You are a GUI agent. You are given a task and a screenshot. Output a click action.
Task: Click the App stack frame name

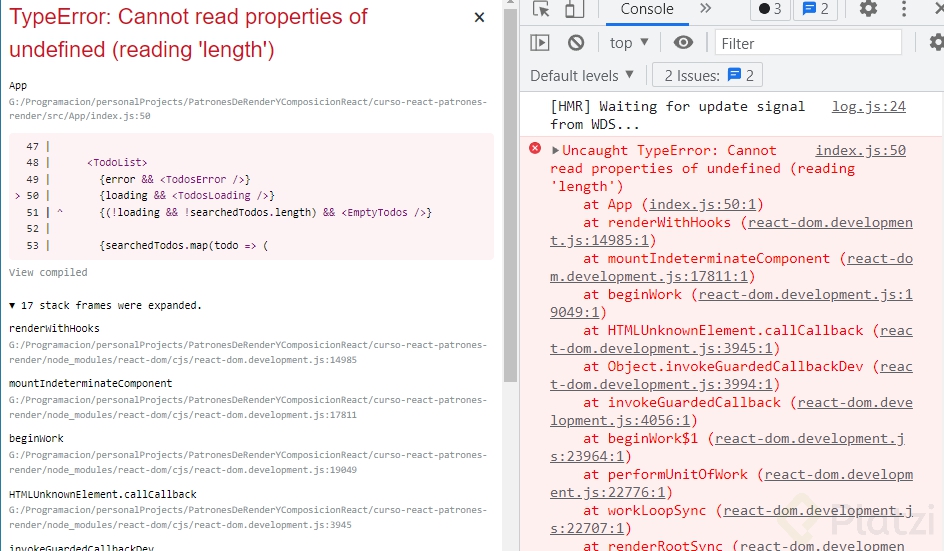pos(17,86)
